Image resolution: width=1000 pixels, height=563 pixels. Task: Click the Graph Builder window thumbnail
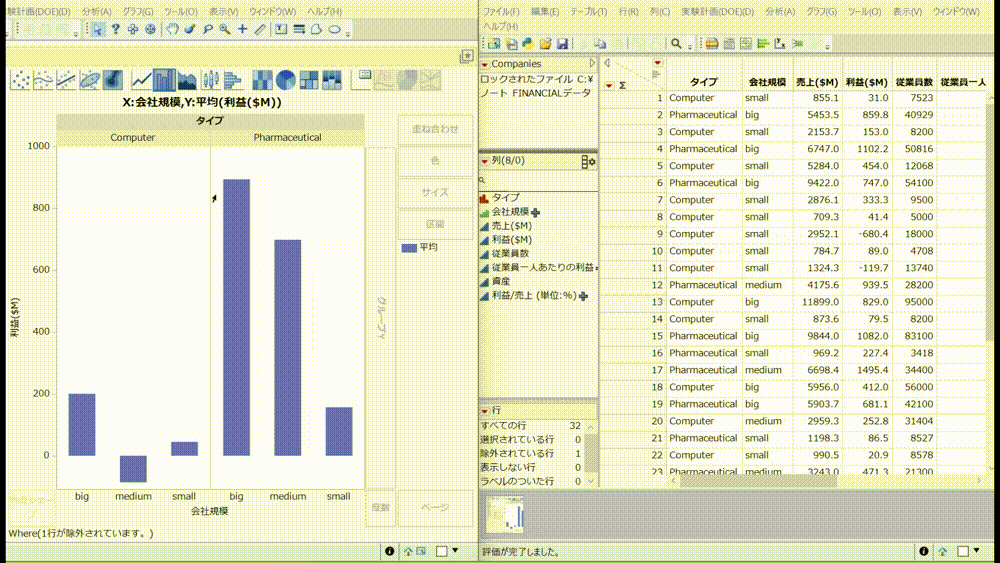[x=504, y=514]
